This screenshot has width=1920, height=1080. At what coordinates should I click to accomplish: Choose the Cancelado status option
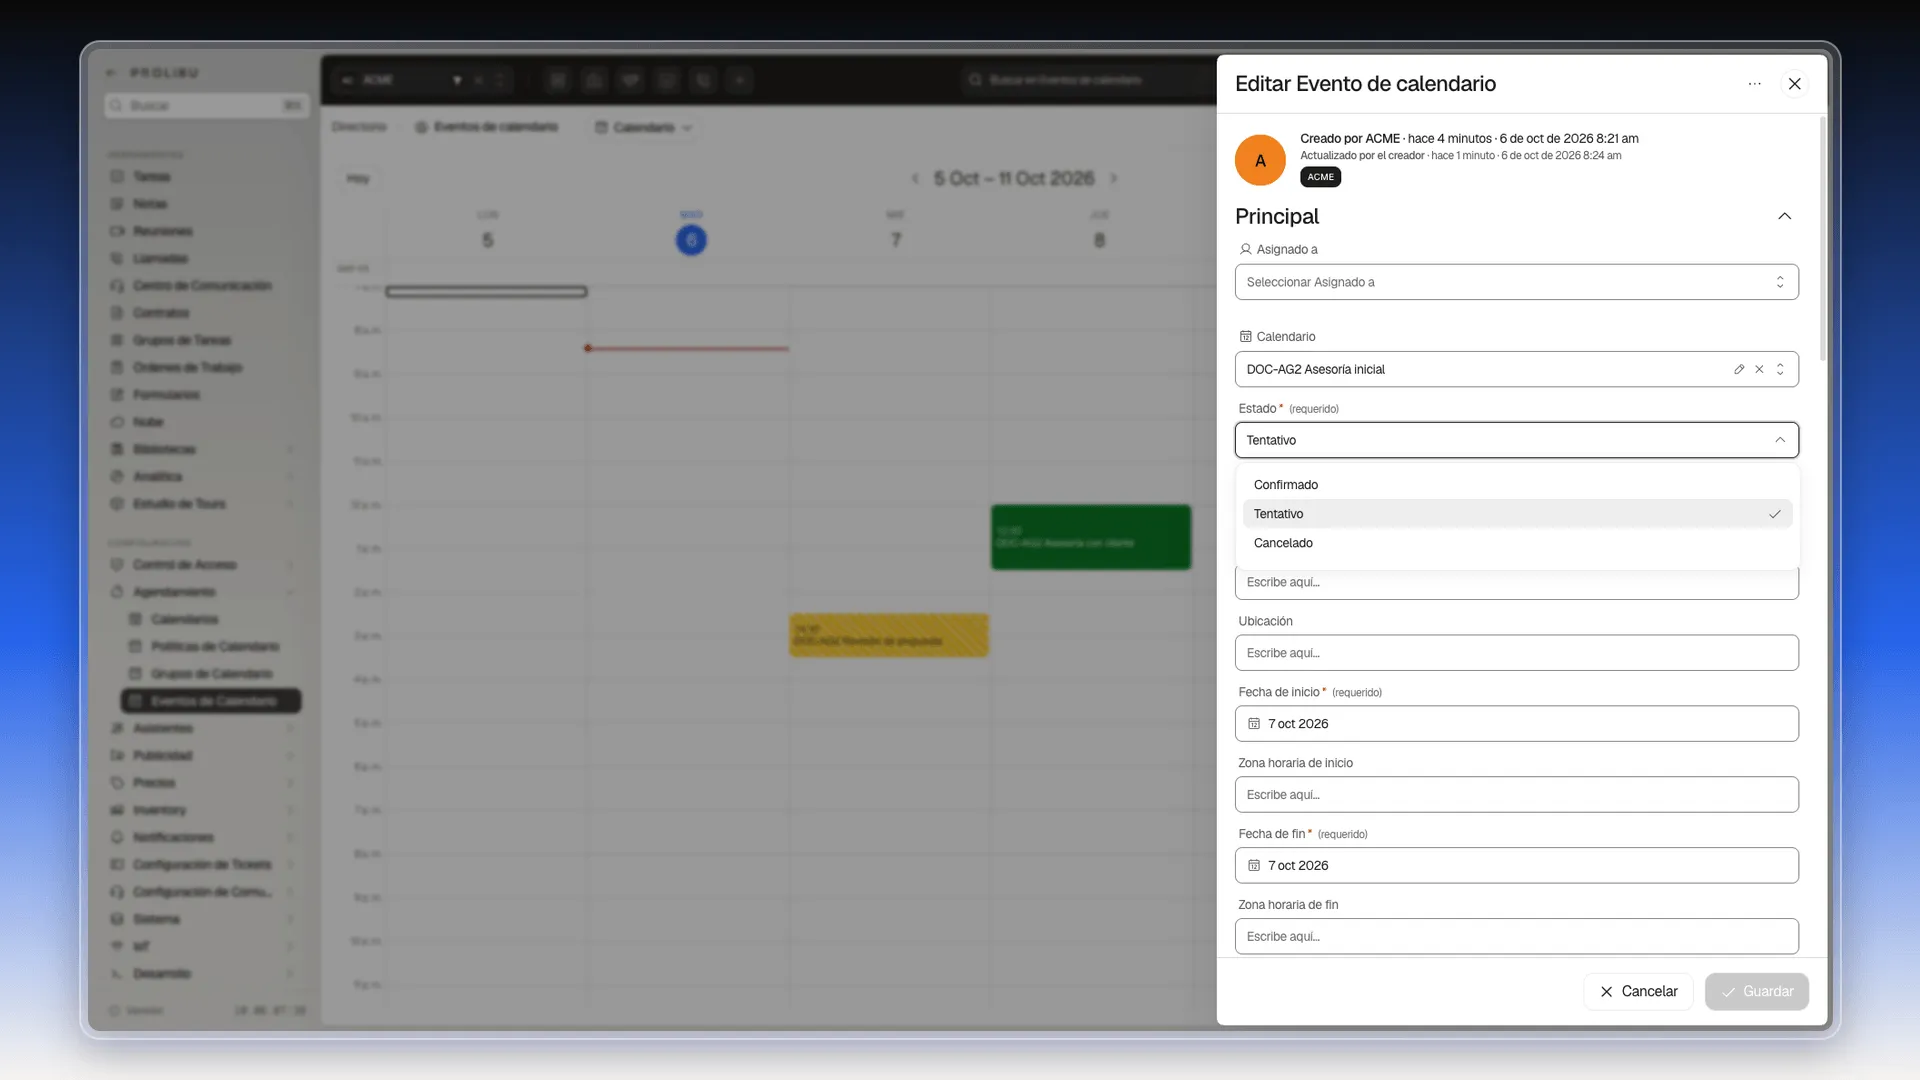coord(1517,543)
